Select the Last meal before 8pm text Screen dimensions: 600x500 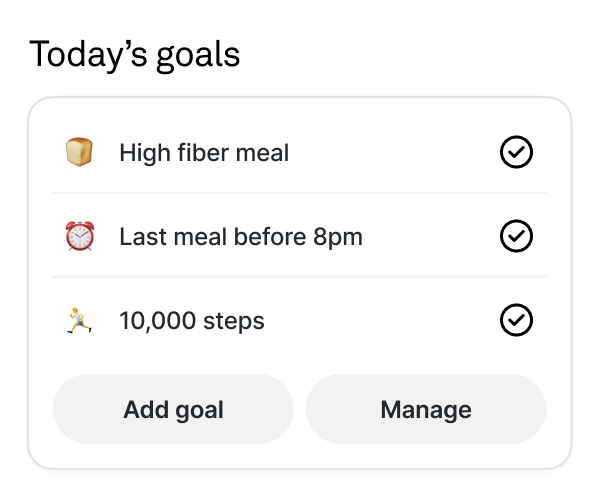241,237
